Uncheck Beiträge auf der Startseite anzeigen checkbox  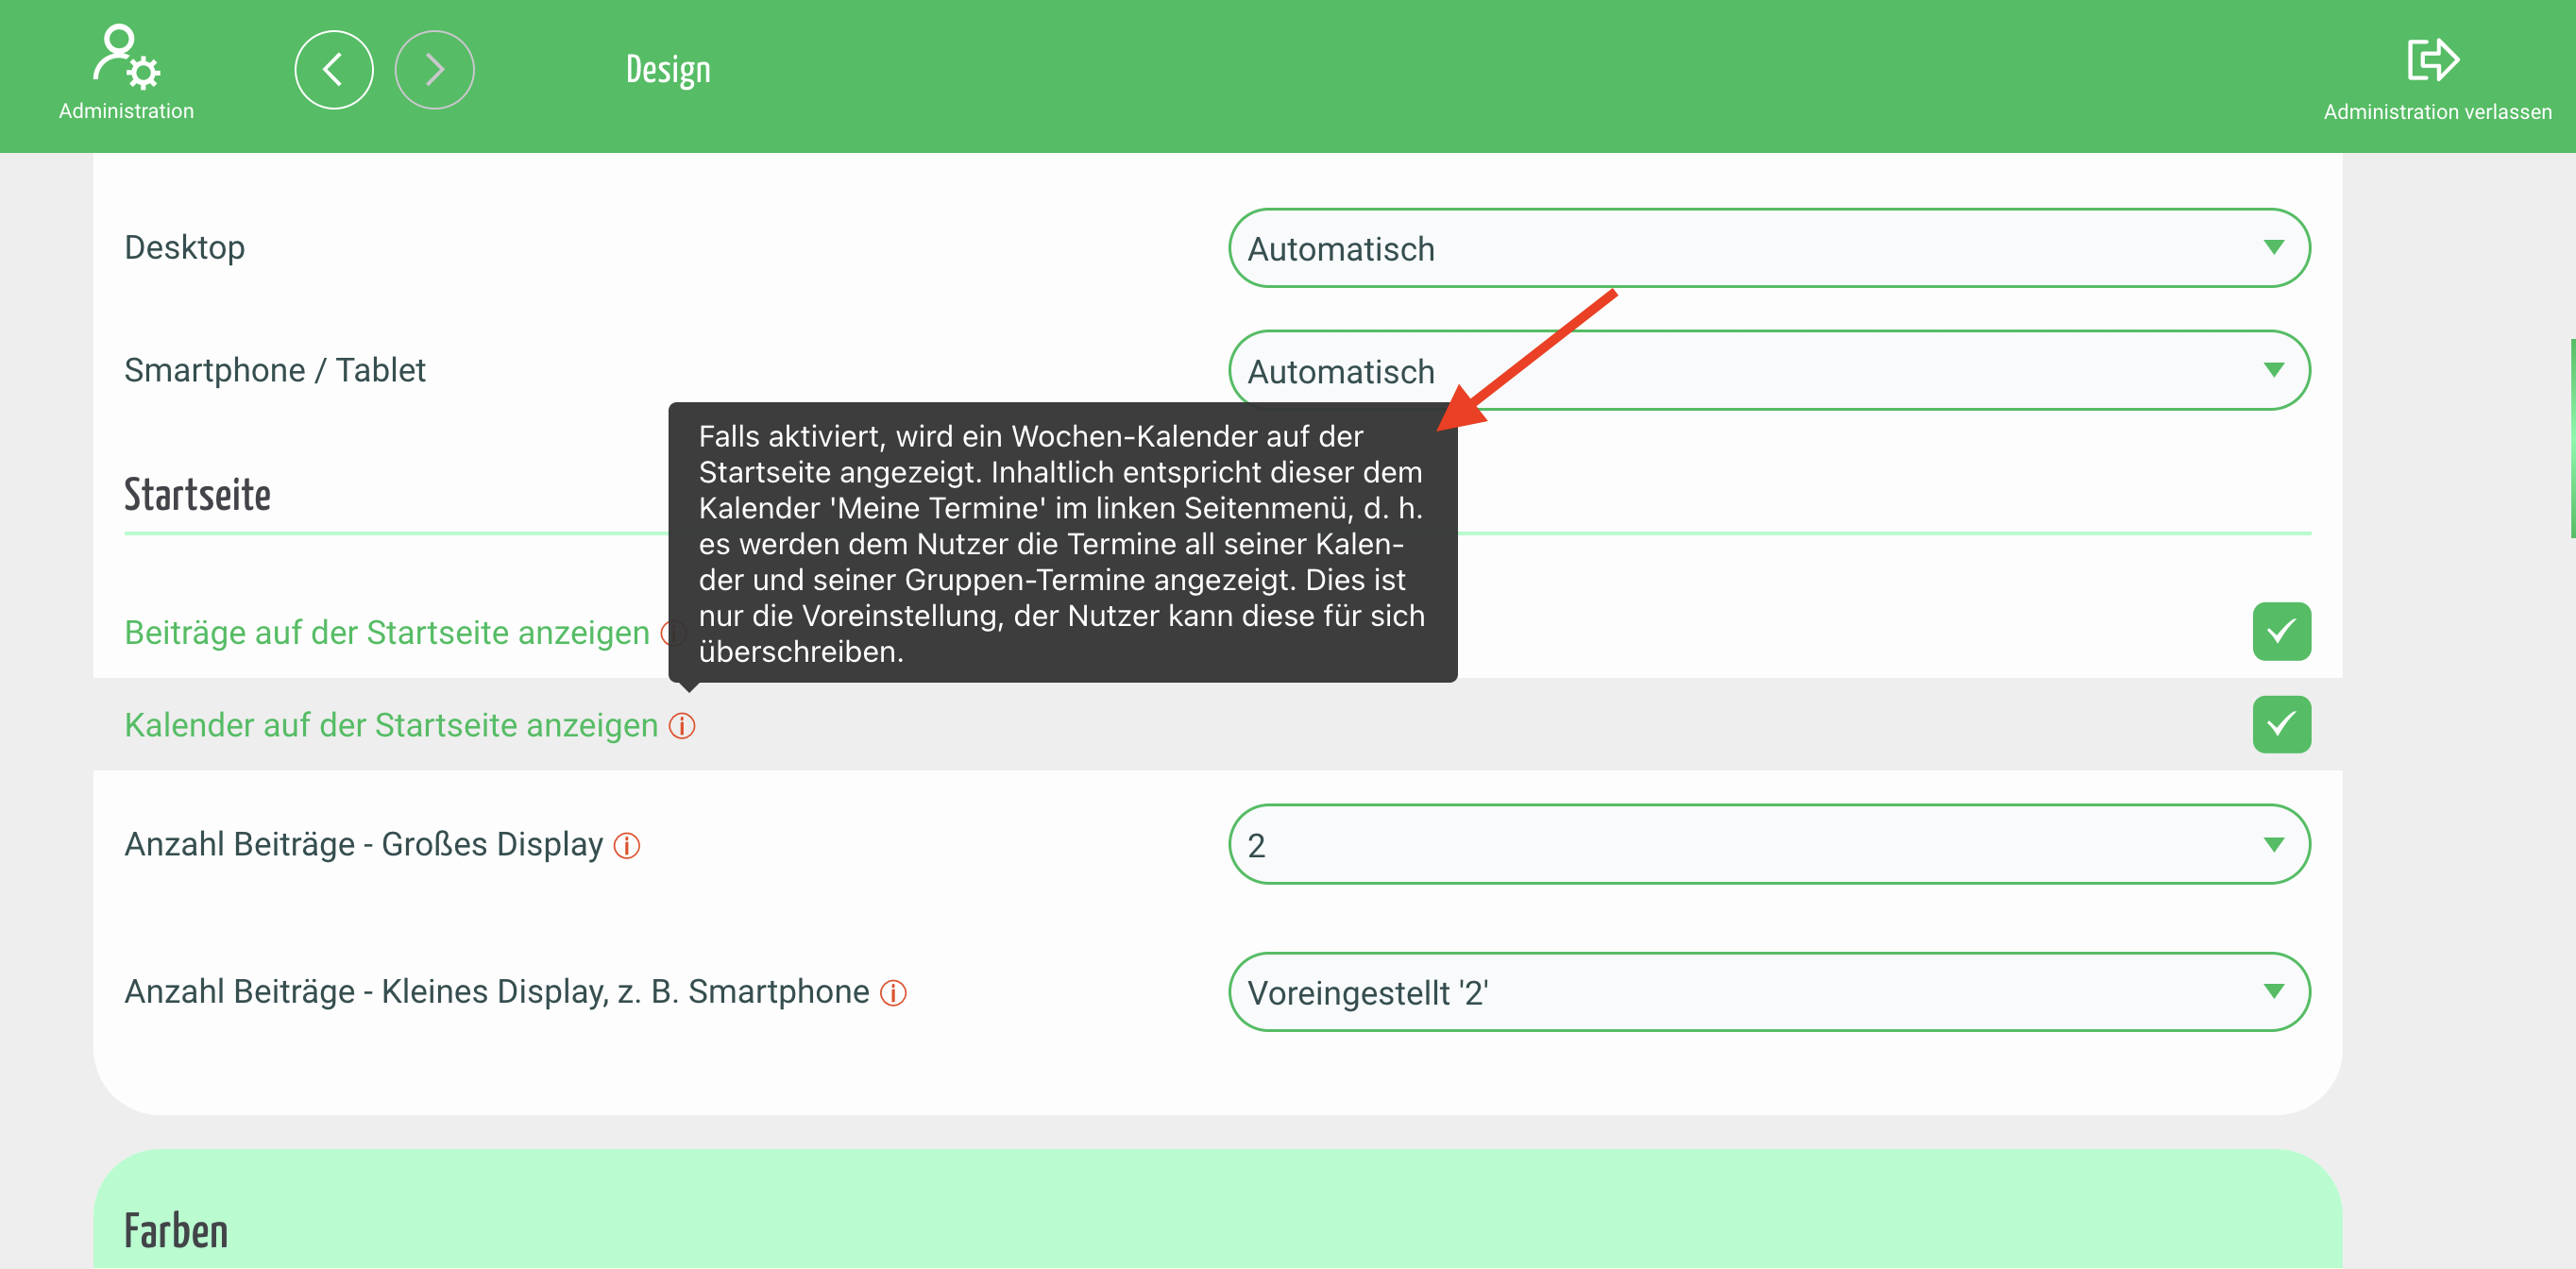point(2281,632)
